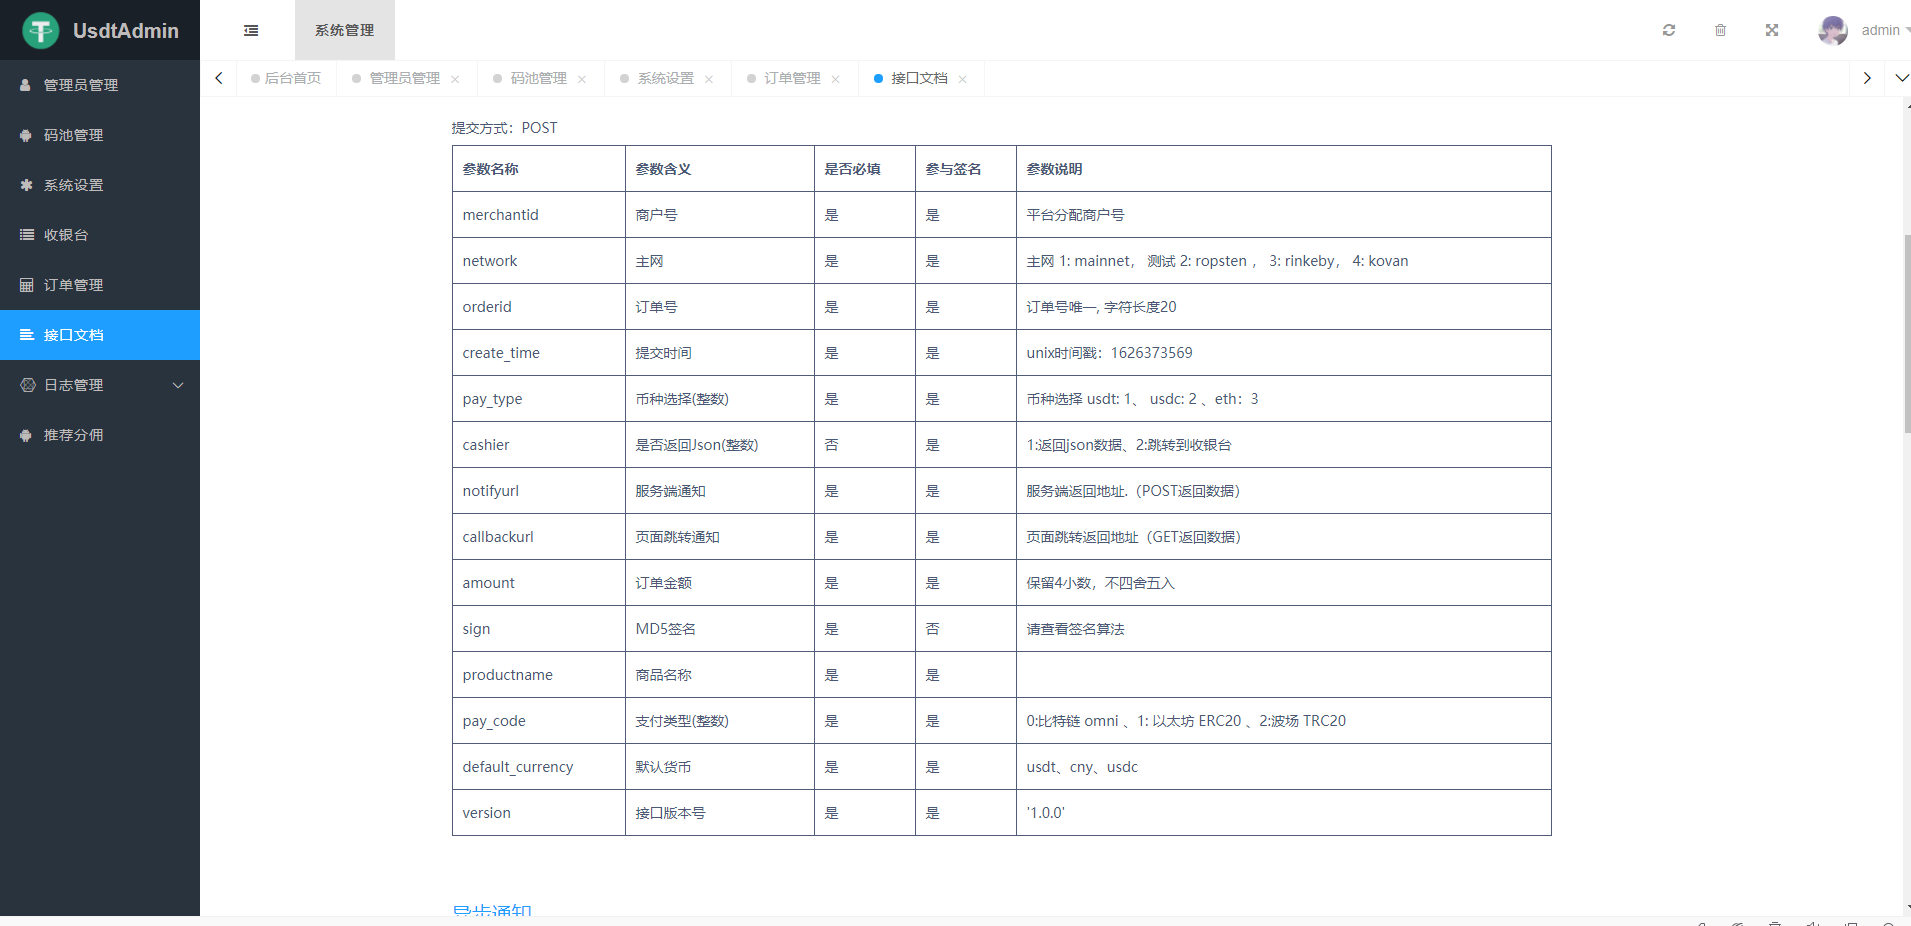Viewport: 1911px width, 926px height.
Task: Click the unix时间戳: 1626373569 cell
Action: 1284,353
